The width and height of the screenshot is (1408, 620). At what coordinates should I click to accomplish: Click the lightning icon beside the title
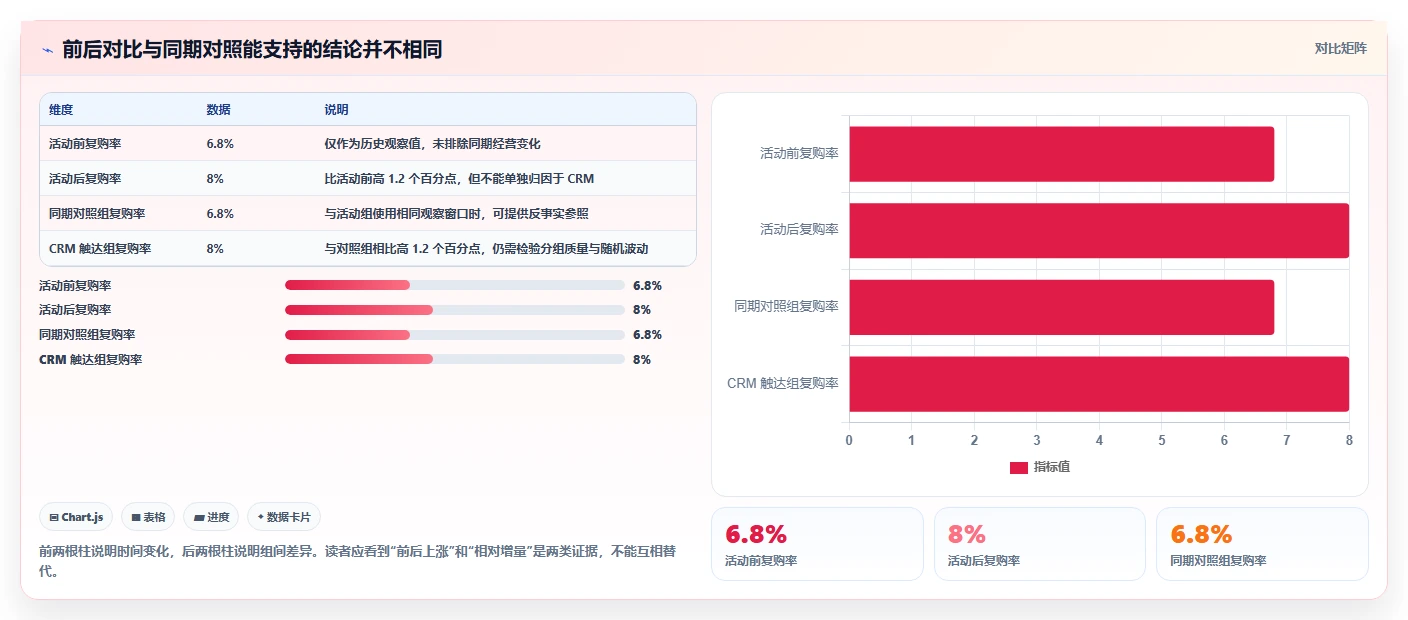47,50
